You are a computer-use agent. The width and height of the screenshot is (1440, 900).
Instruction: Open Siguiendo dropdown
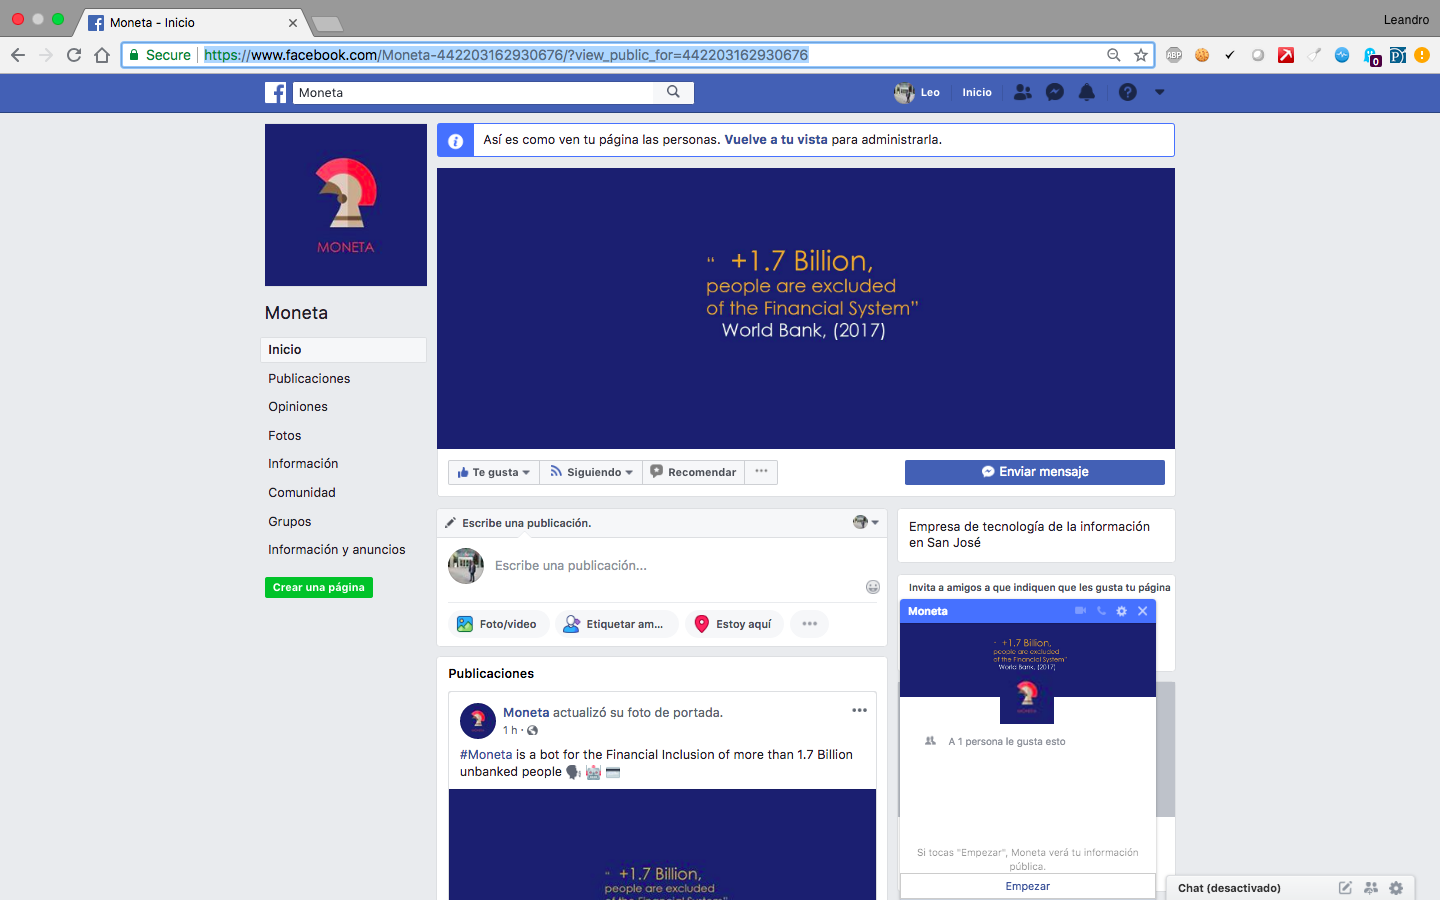click(x=591, y=472)
